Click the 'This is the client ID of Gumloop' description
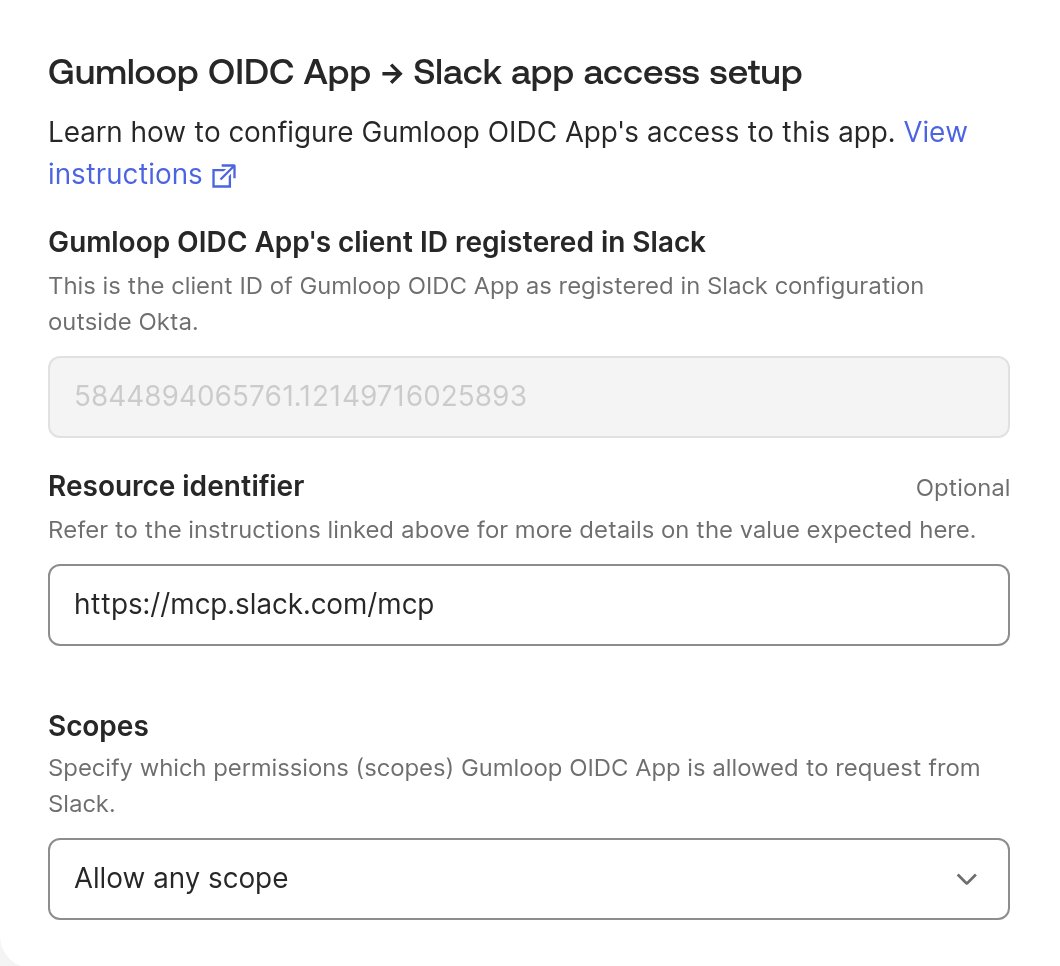 coord(486,304)
